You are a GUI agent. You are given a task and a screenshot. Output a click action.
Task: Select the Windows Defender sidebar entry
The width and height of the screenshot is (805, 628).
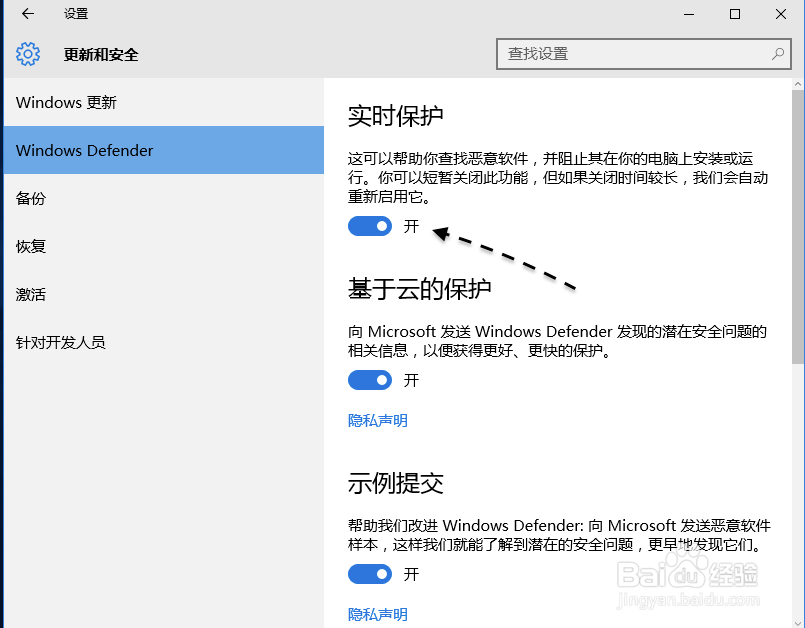click(x=84, y=150)
